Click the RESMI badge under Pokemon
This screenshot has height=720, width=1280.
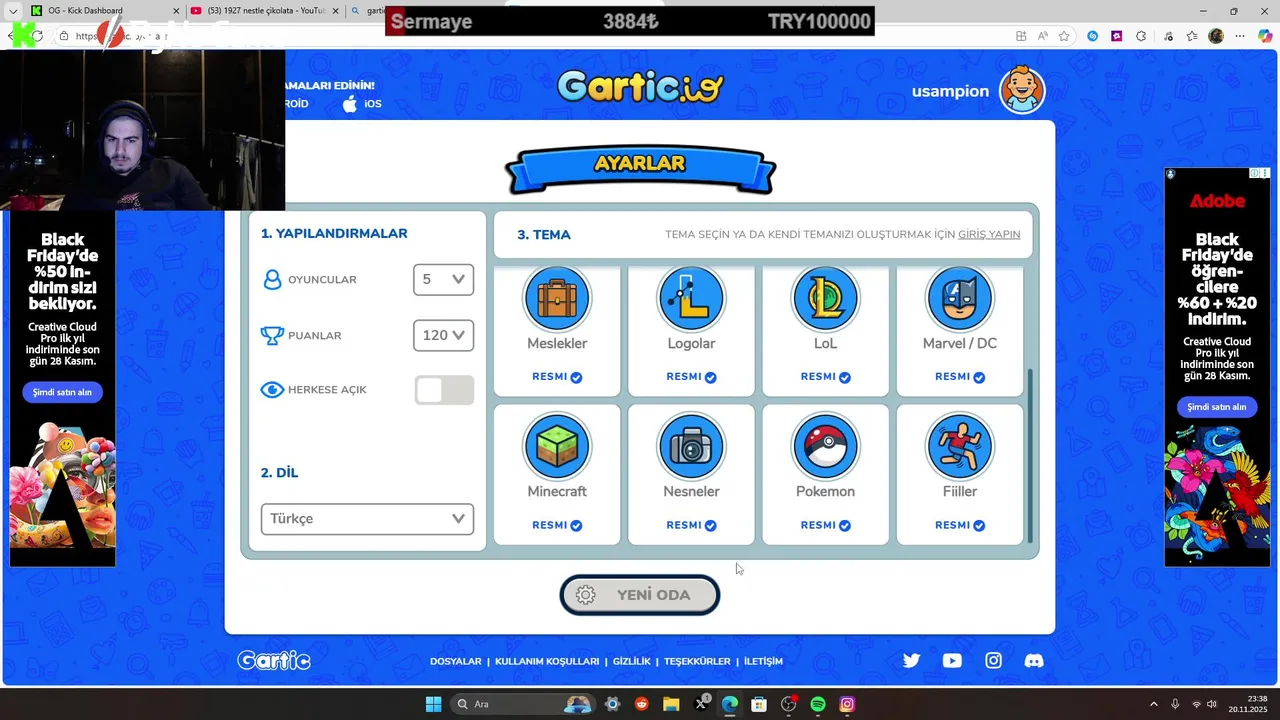coord(825,525)
